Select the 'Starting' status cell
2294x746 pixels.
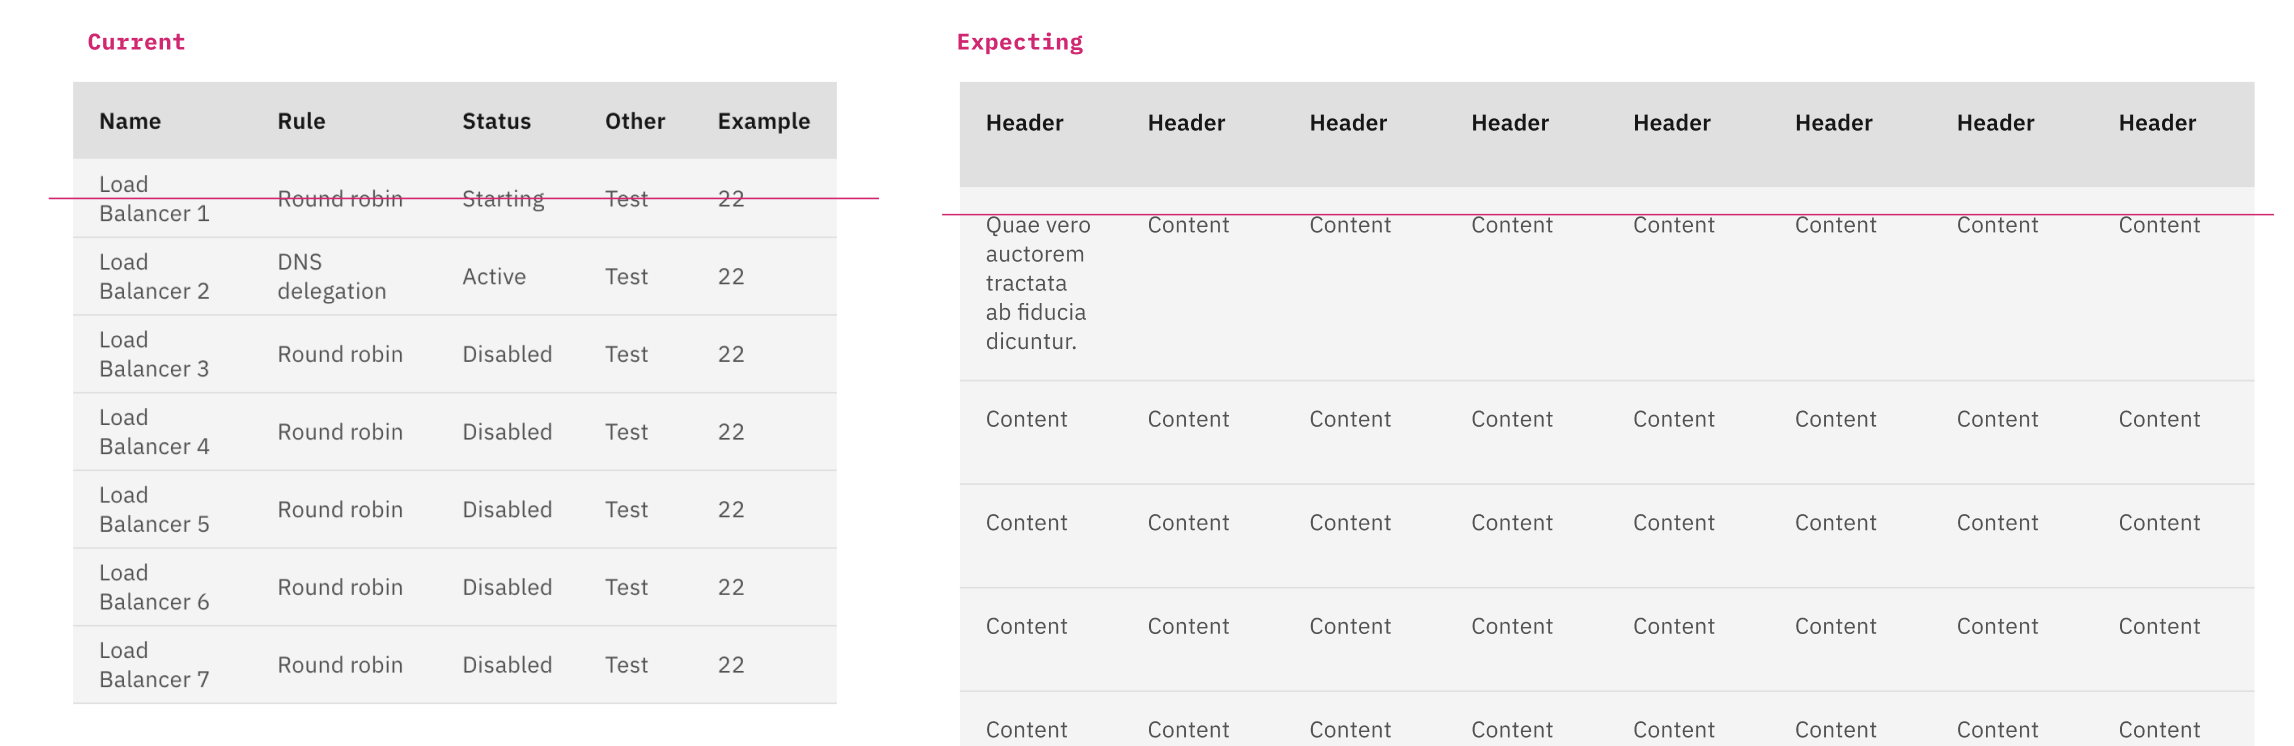(x=503, y=199)
